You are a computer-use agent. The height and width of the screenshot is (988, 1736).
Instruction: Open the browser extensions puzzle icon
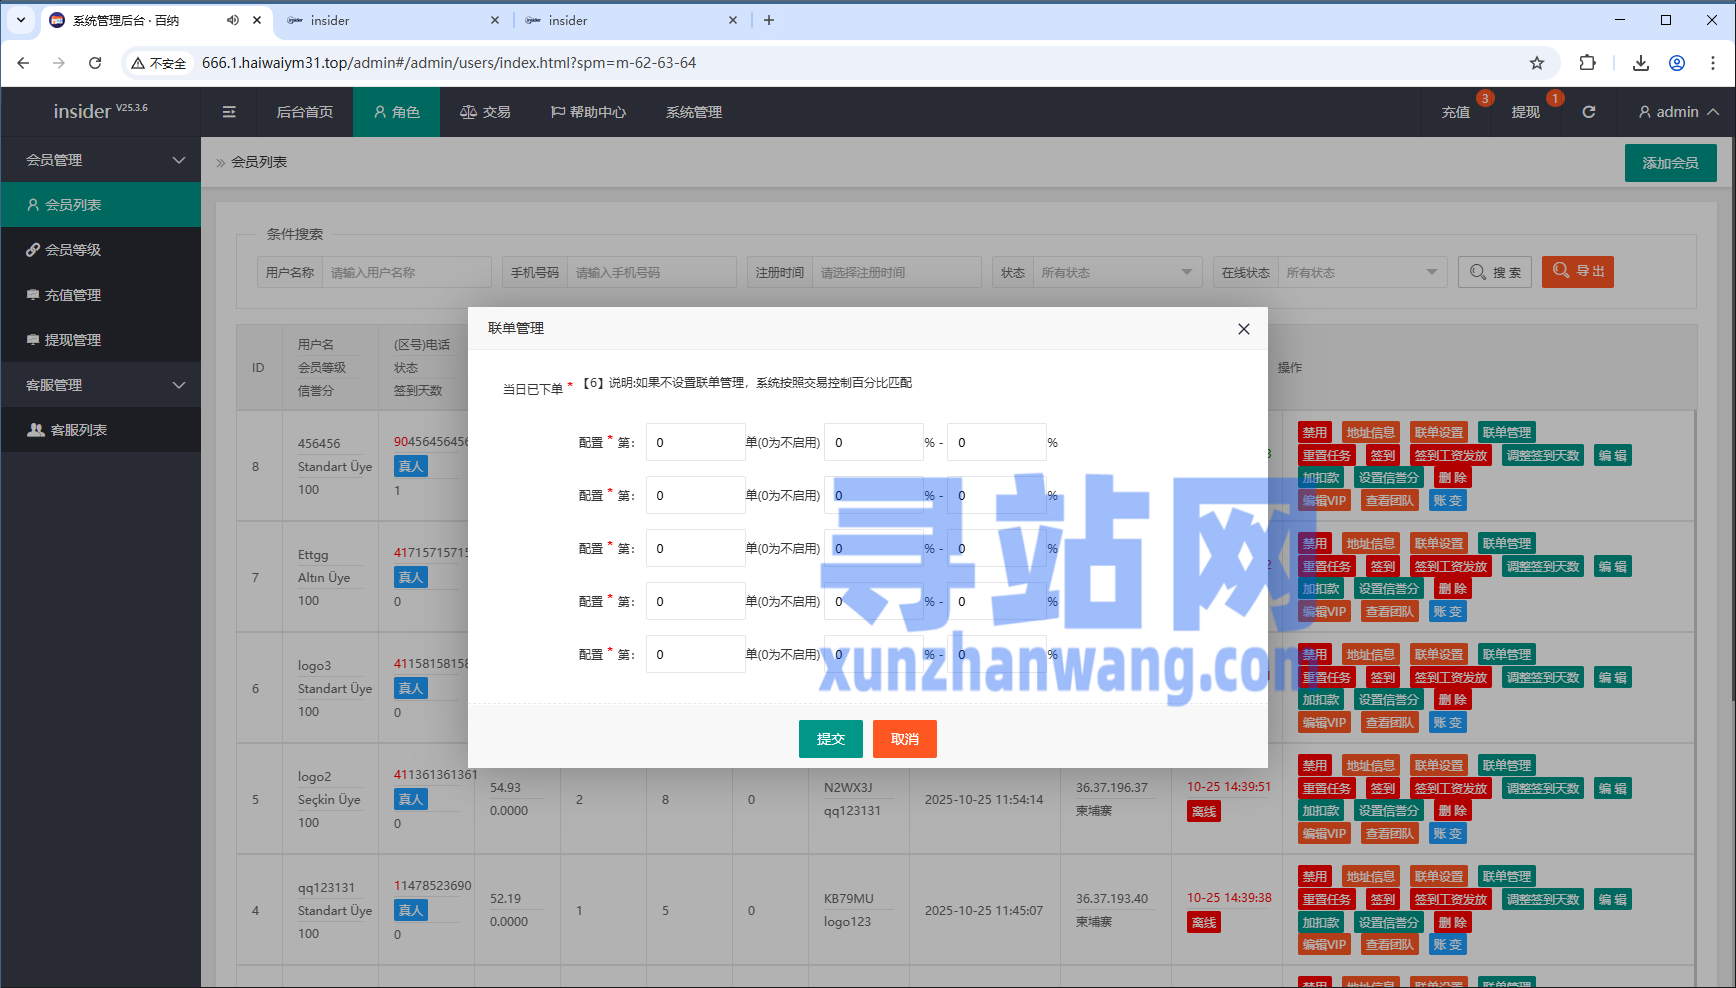[1587, 63]
